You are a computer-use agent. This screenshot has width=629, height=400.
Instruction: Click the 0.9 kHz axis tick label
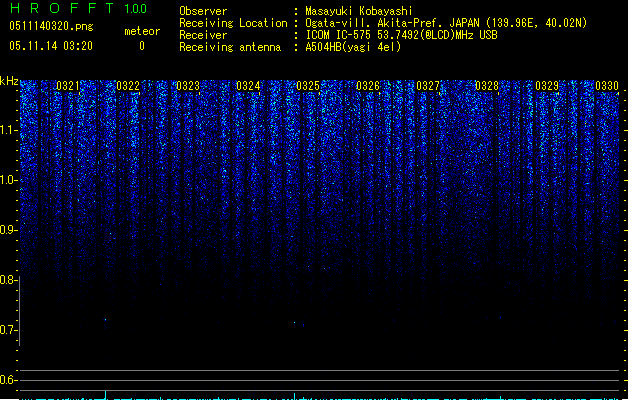(8, 230)
